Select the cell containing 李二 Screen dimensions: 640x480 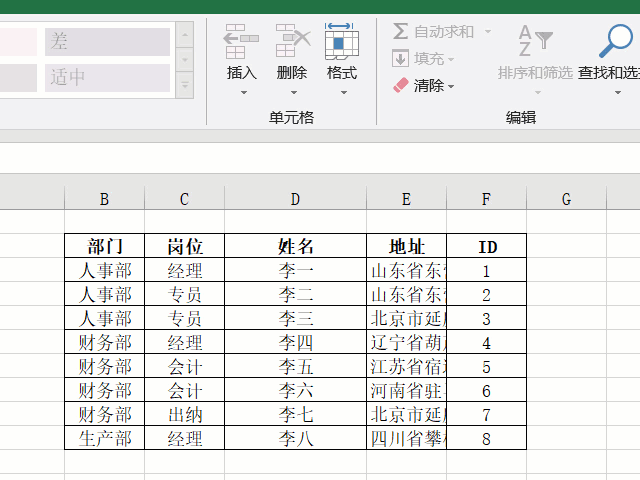[296, 294]
